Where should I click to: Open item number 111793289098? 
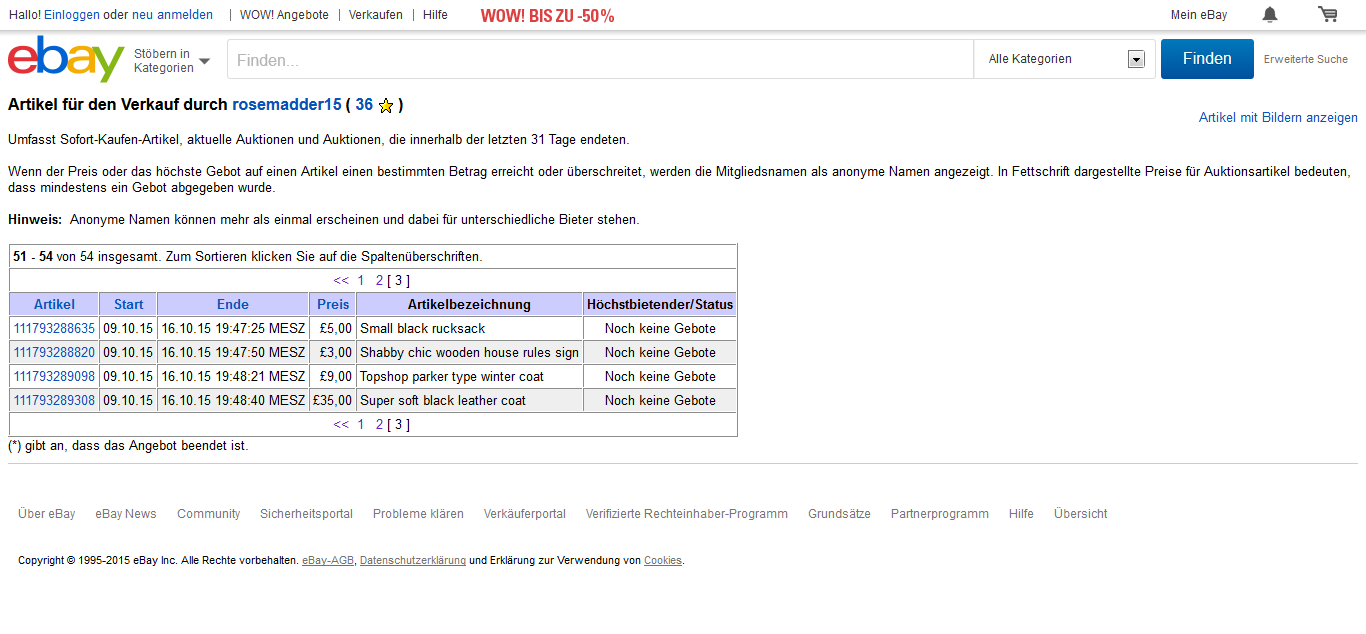54,376
